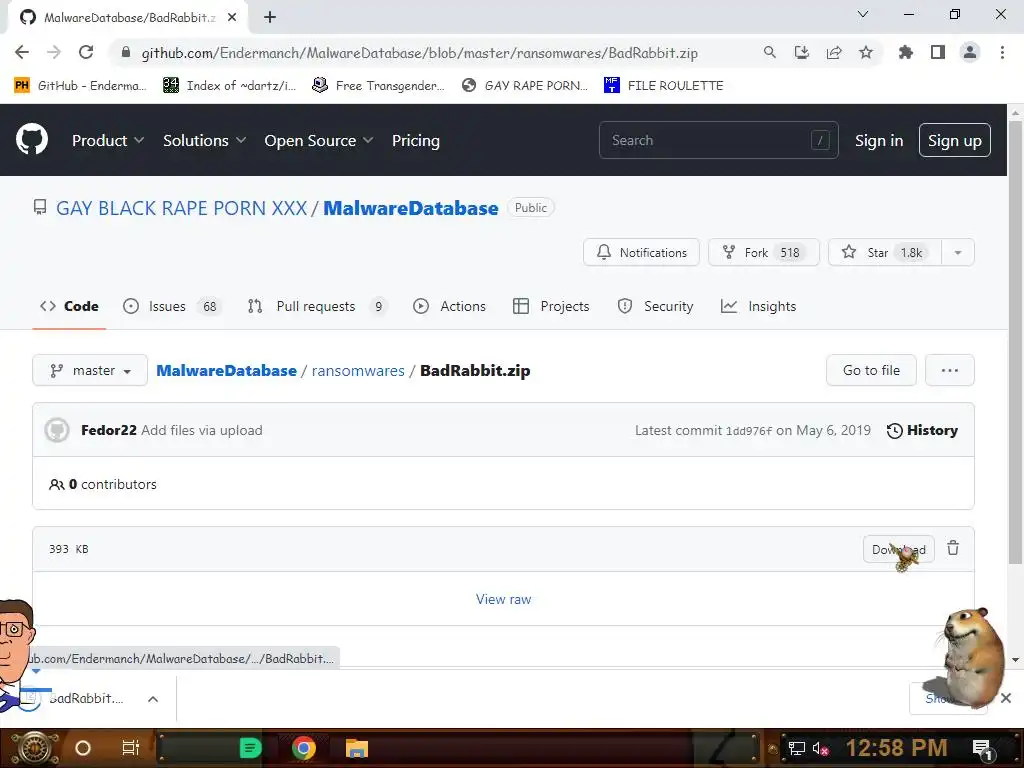Open File Explorer from the taskbar
The image size is (1024, 768).
click(357, 748)
